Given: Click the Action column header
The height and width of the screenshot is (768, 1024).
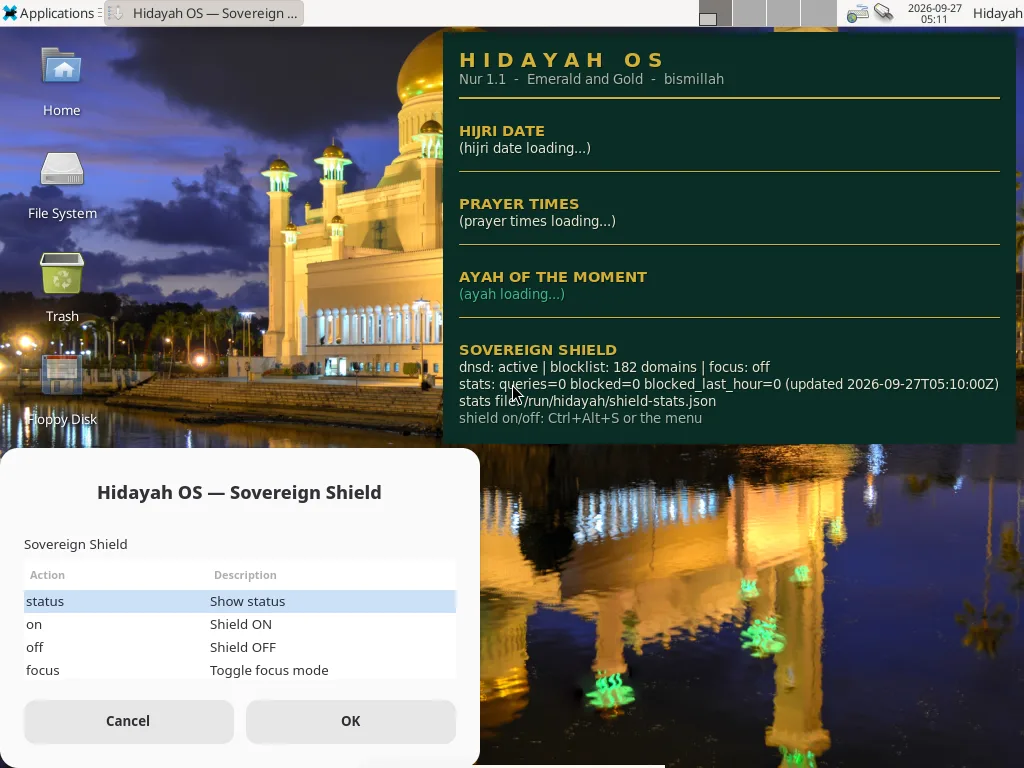Looking at the screenshot, I should click(116, 575).
